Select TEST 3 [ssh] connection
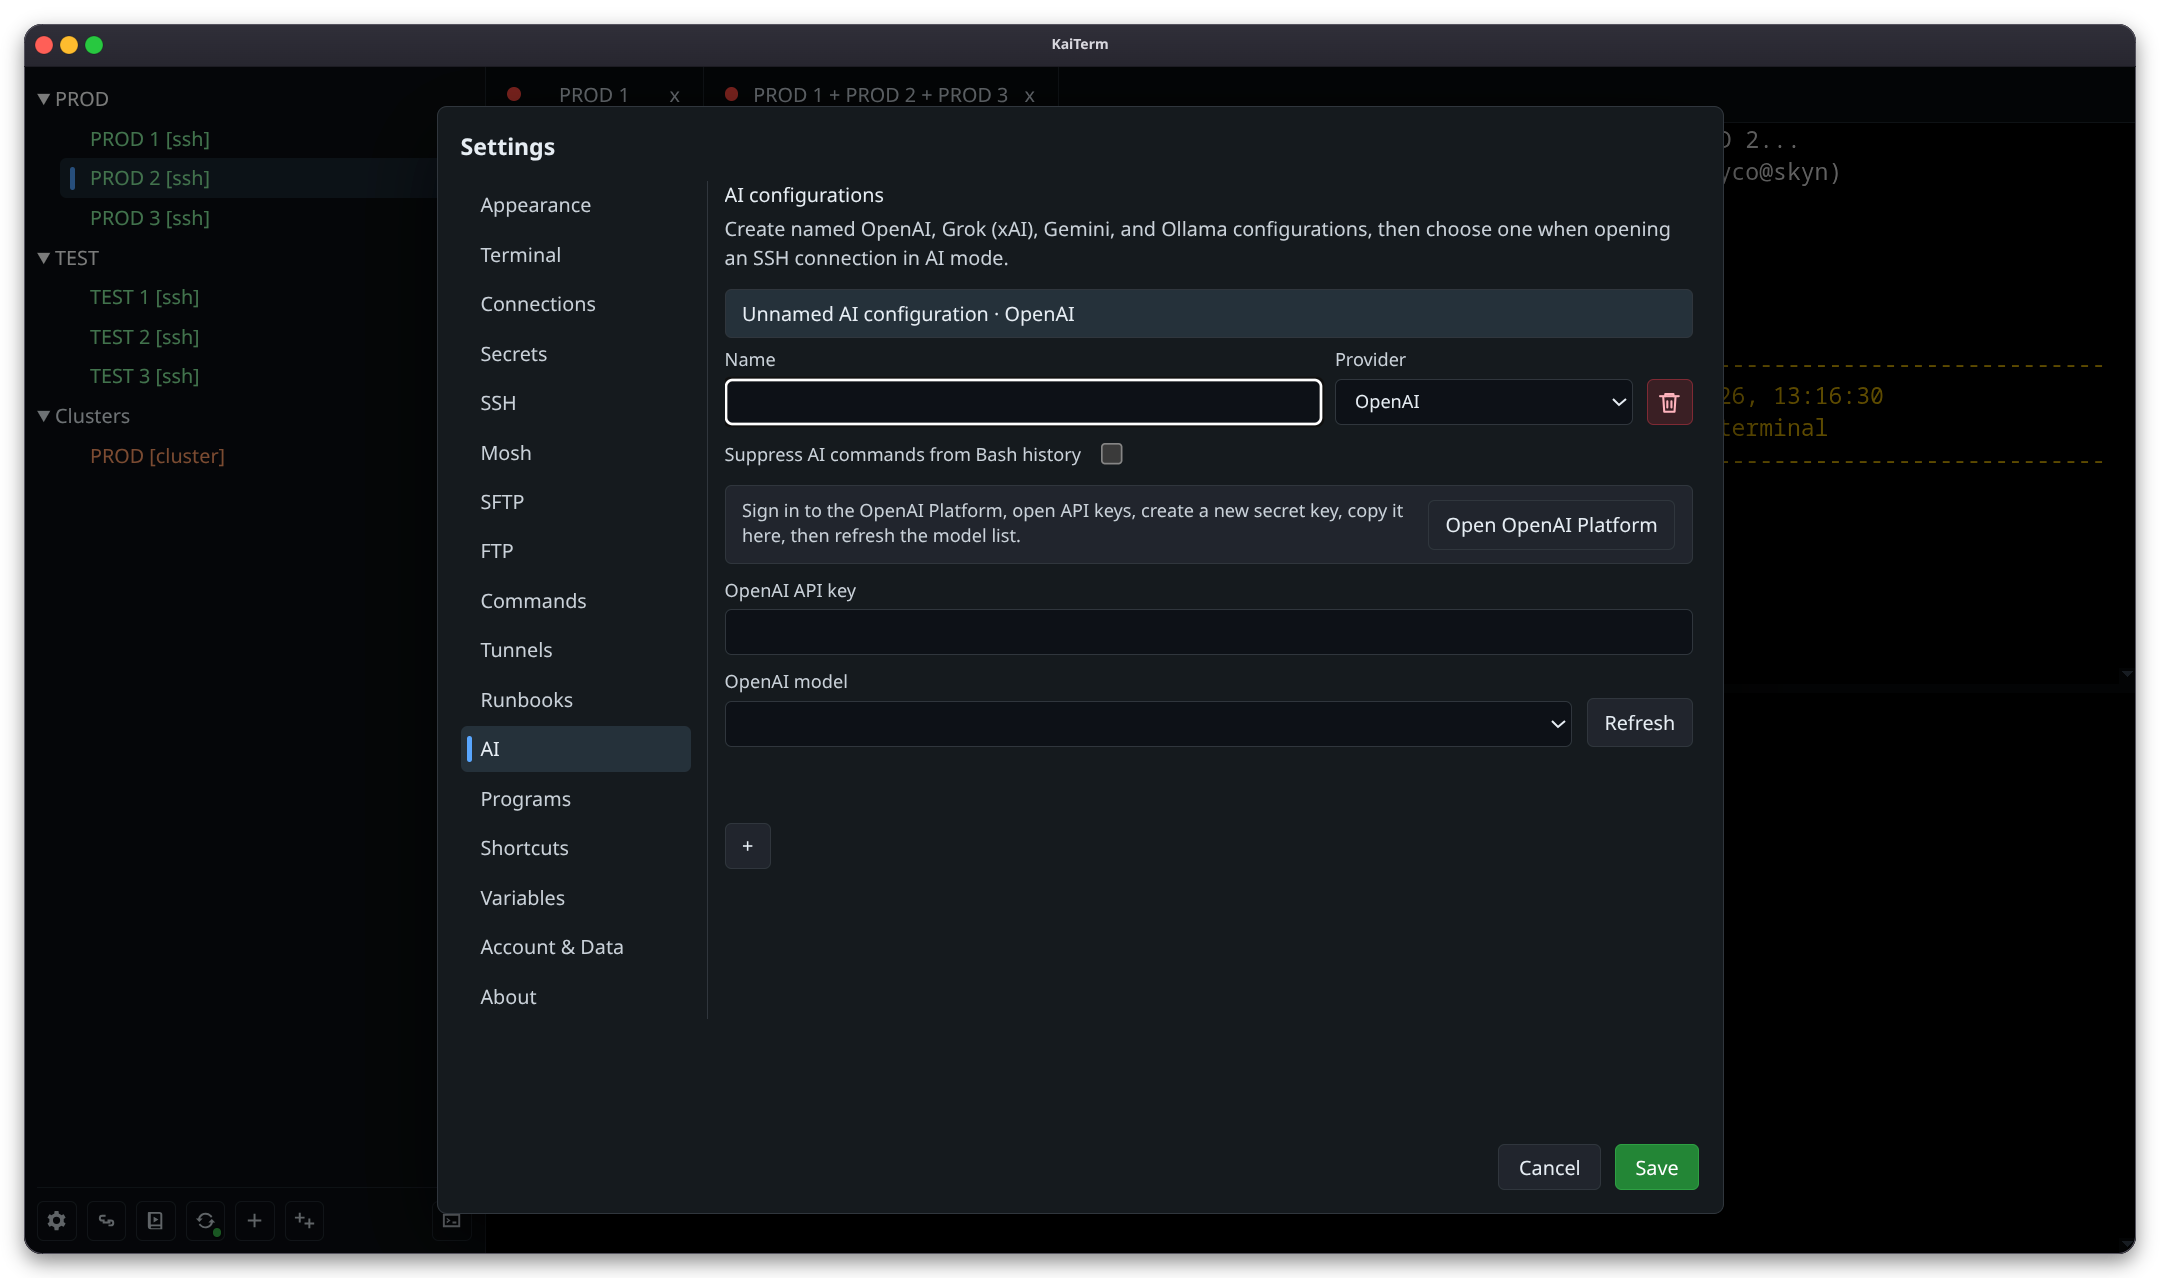This screenshot has height=1278, width=2160. pos(145,376)
